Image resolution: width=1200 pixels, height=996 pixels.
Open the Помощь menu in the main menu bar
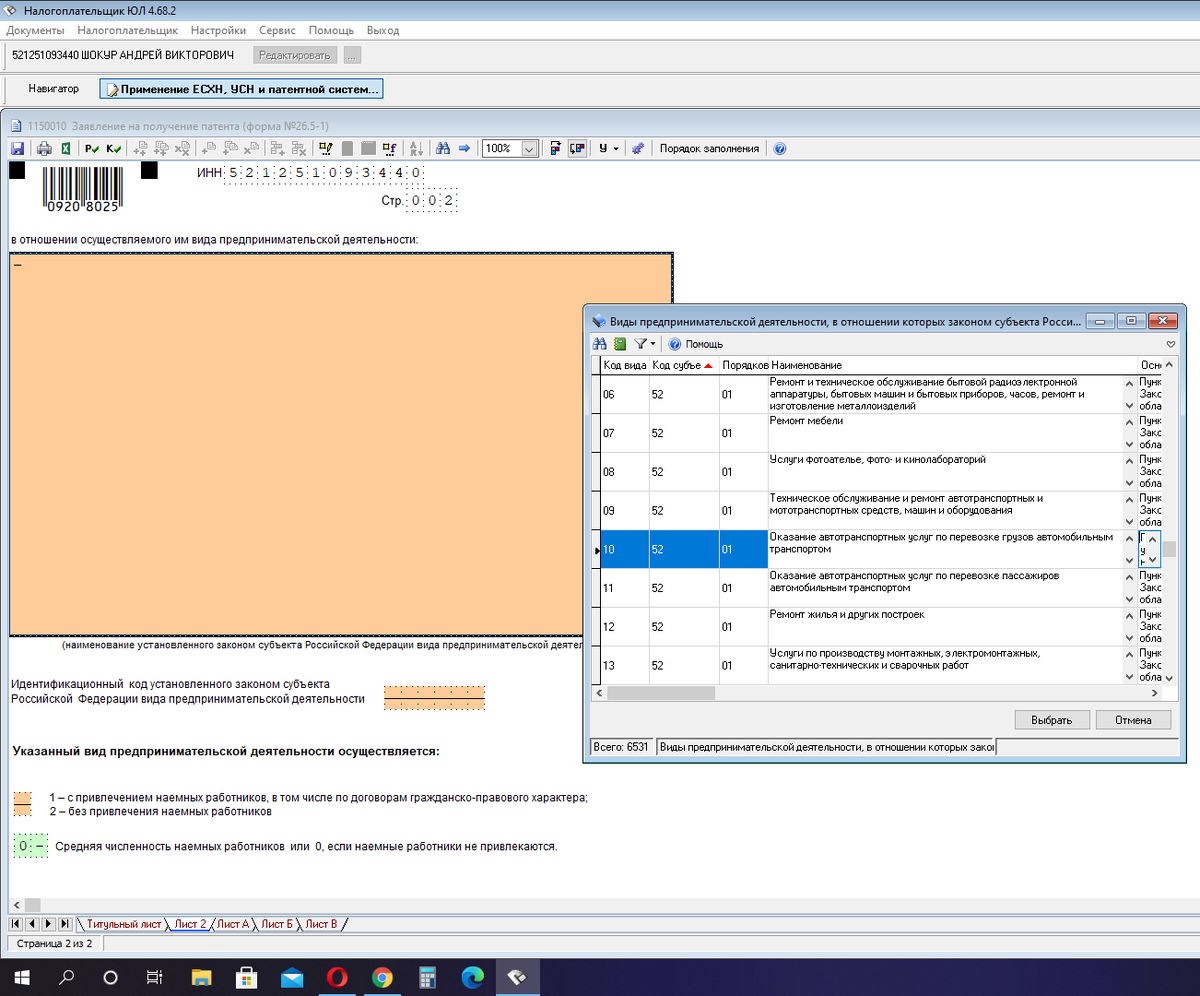[x=331, y=30]
